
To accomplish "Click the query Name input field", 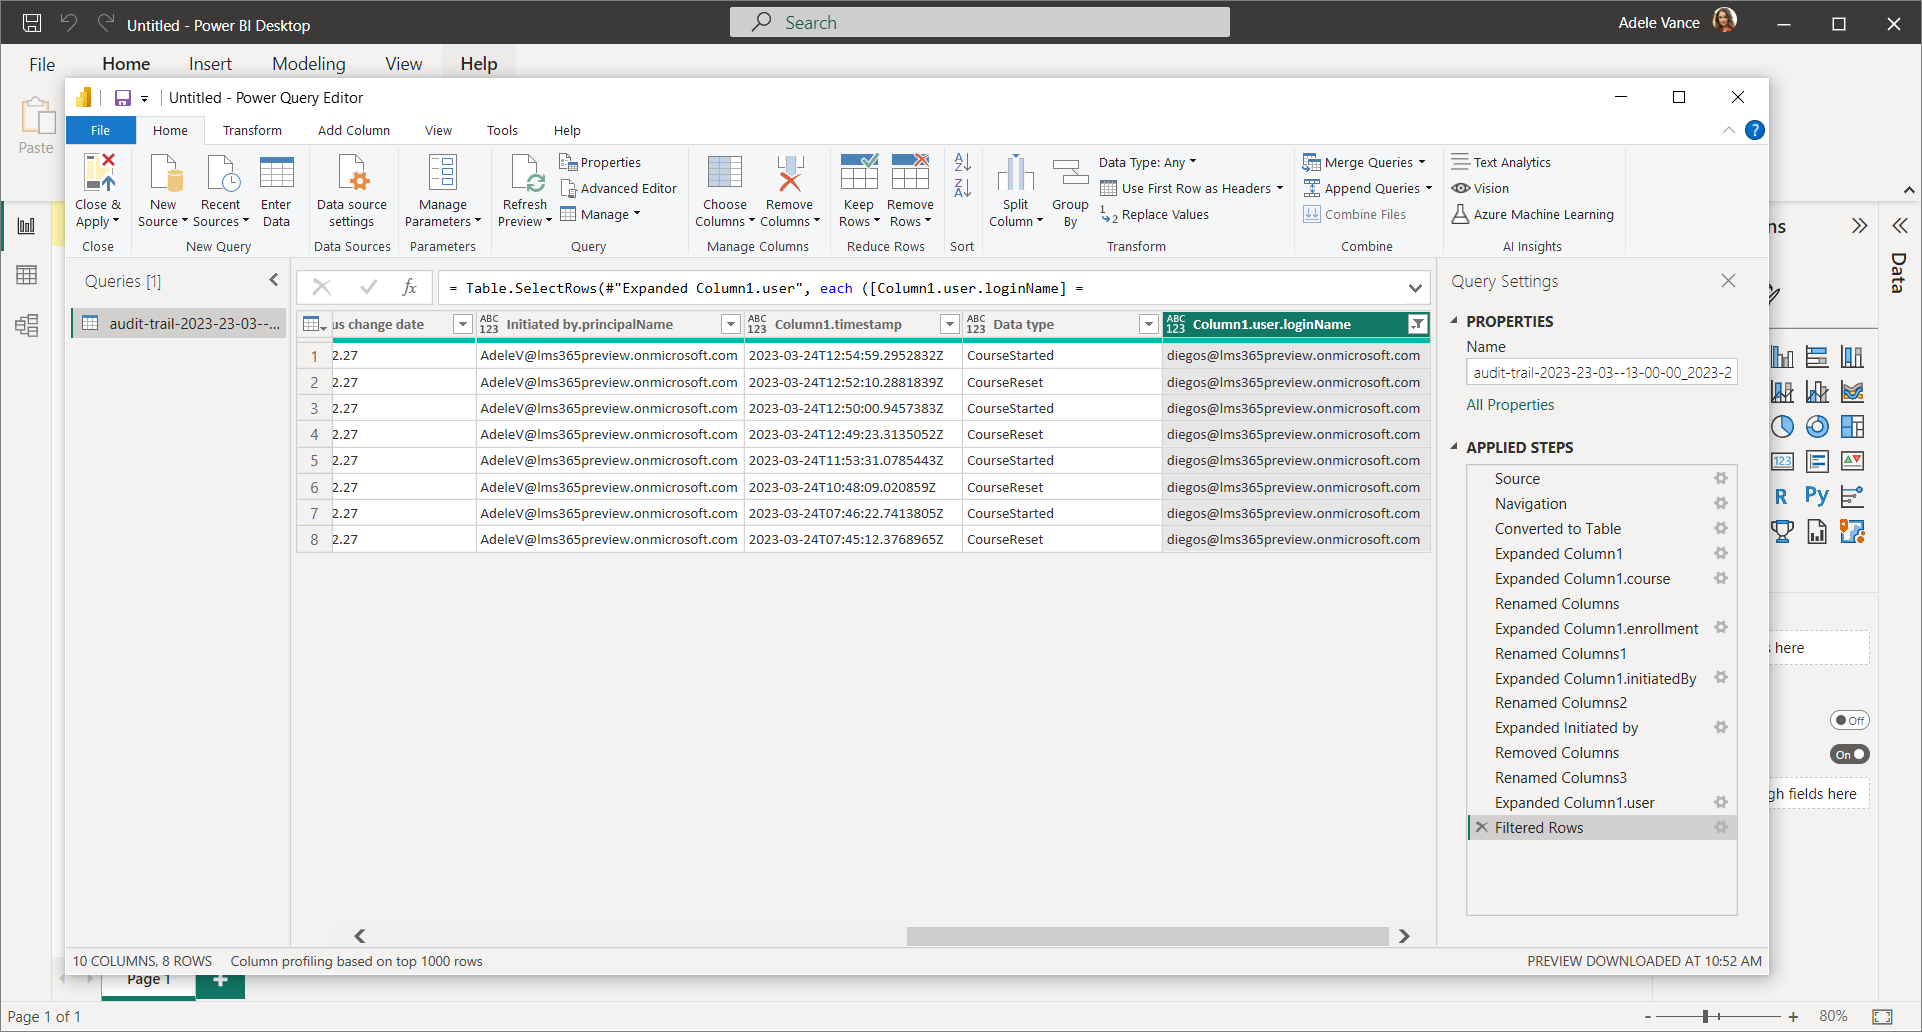I will click(1601, 372).
